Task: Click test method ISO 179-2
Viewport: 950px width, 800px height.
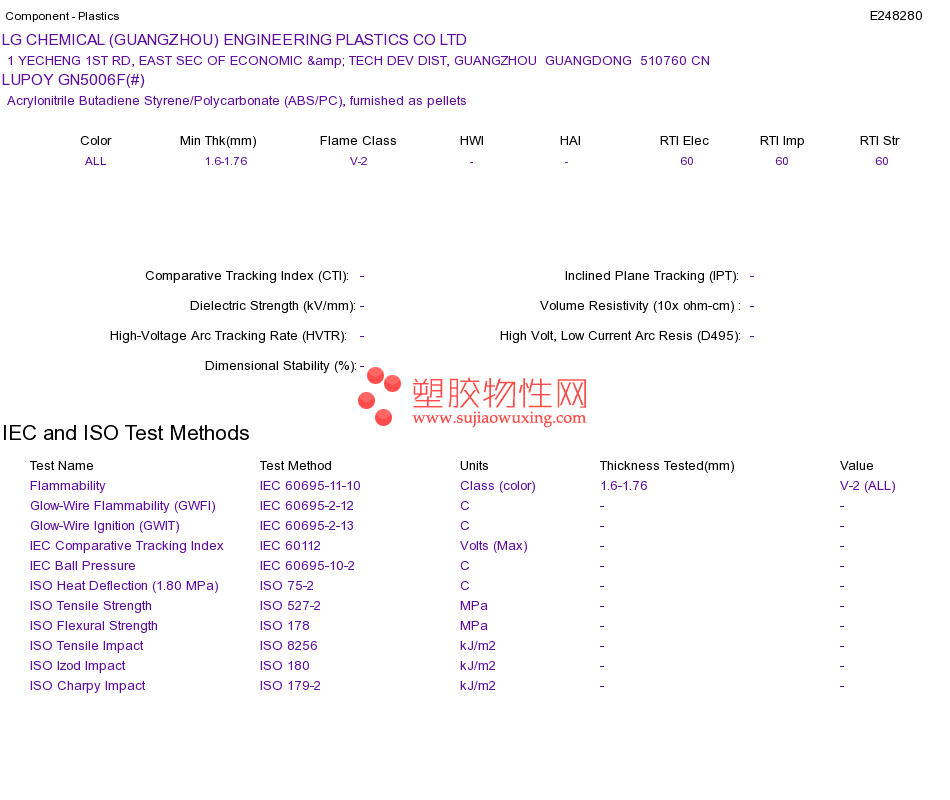Action: tap(290, 686)
